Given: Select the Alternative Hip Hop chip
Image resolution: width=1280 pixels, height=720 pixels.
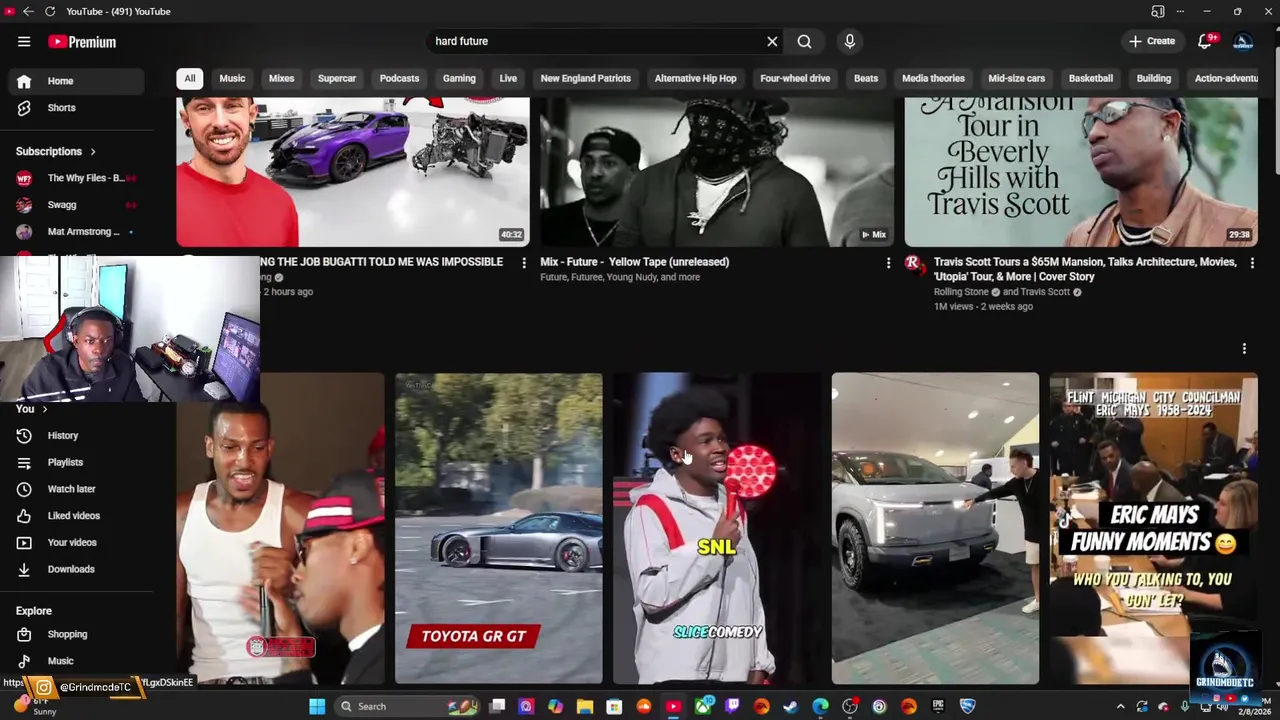Looking at the screenshot, I should pyautogui.click(x=695, y=78).
